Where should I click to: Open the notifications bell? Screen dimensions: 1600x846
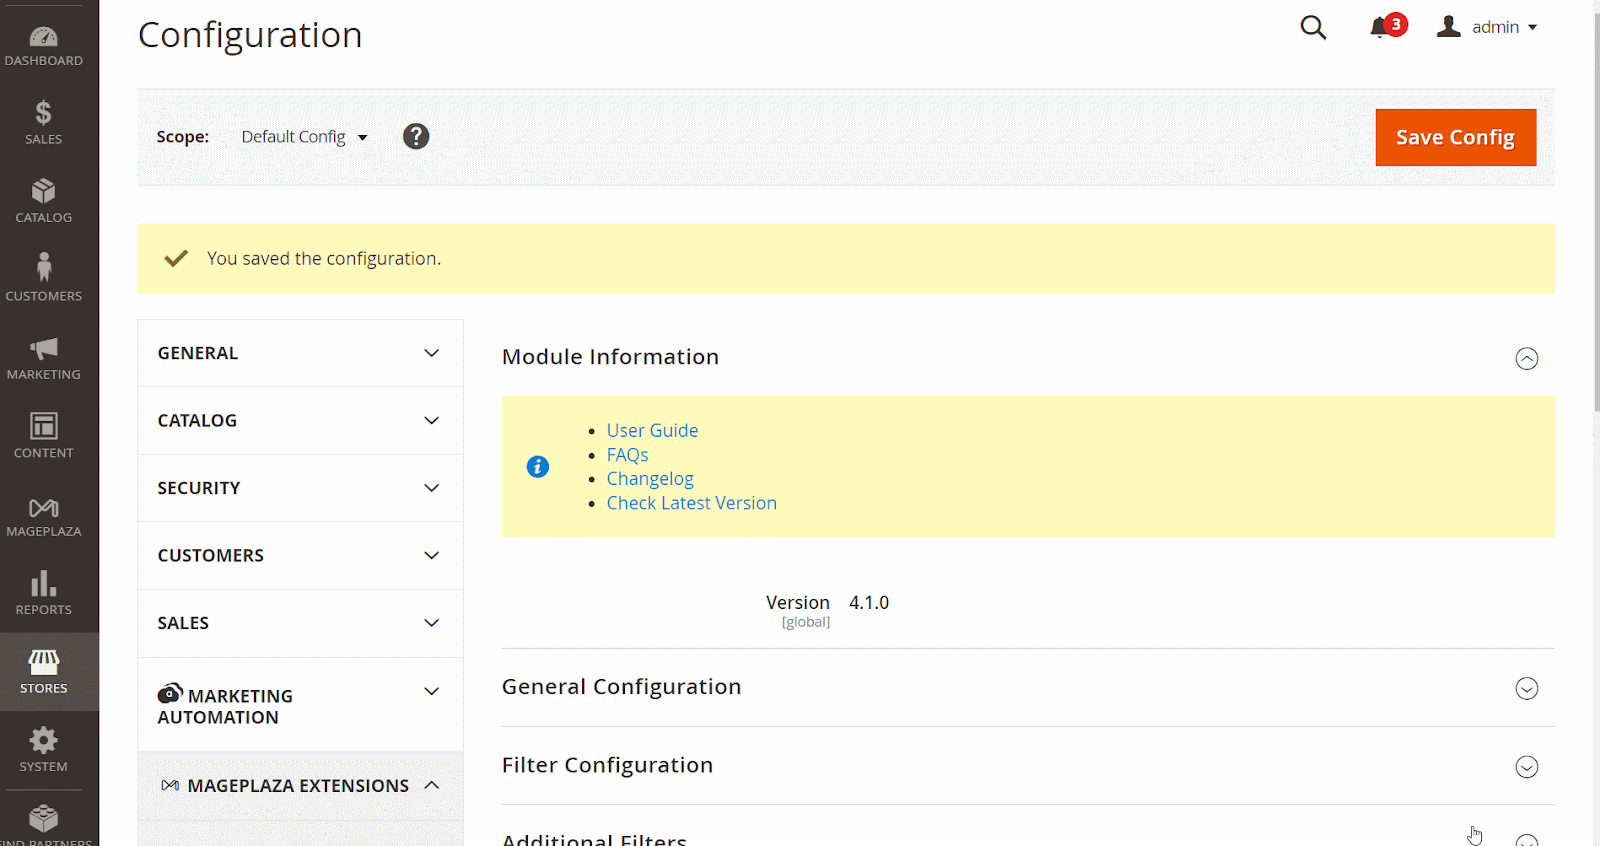(1381, 28)
